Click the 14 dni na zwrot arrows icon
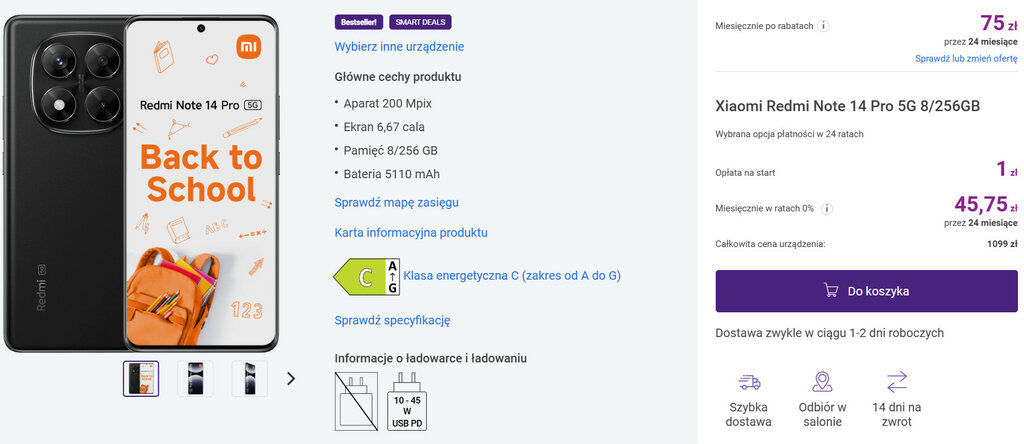The image size is (1024, 444). point(897,382)
